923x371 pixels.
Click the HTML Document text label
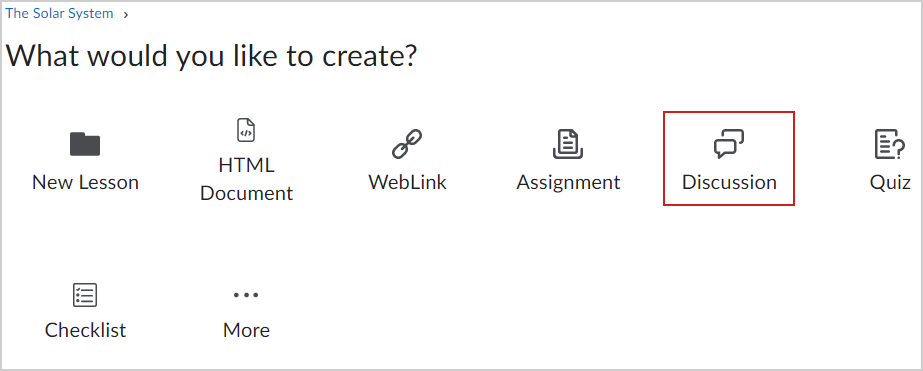tap(246, 180)
